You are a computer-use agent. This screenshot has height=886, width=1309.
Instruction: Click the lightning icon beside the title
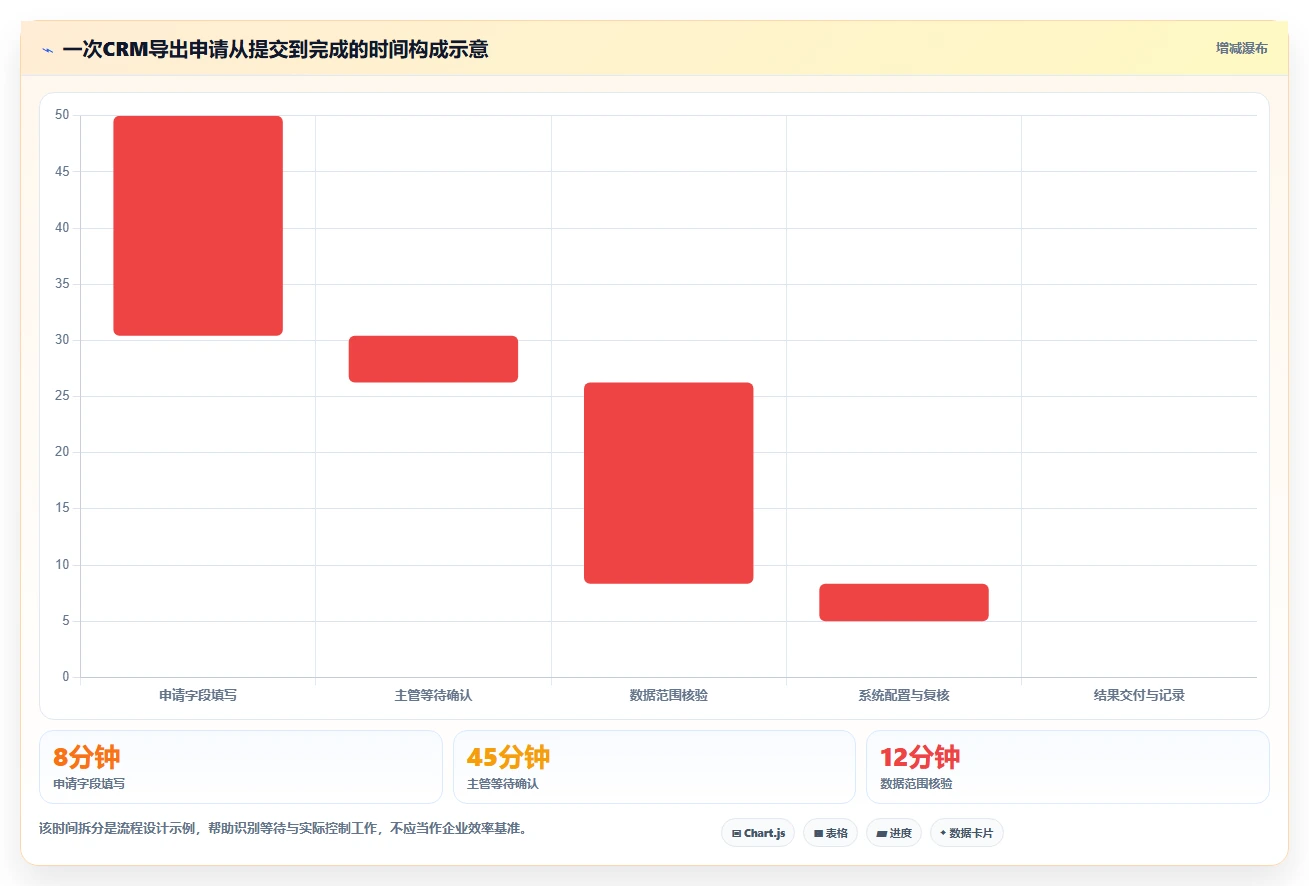tap(48, 50)
